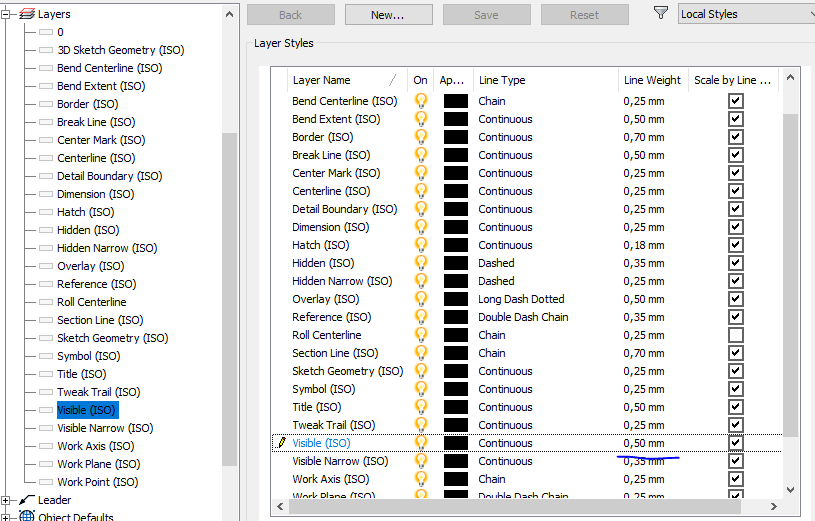The height and width of the screenshot is (521, 815).
Task: Select Visible Narrow (ISO) in the tree
Action: click(105, 428)
